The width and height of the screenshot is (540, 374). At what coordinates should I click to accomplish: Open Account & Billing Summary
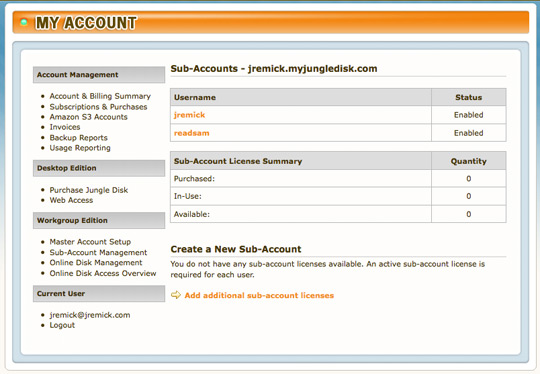[x=100, y=96]
